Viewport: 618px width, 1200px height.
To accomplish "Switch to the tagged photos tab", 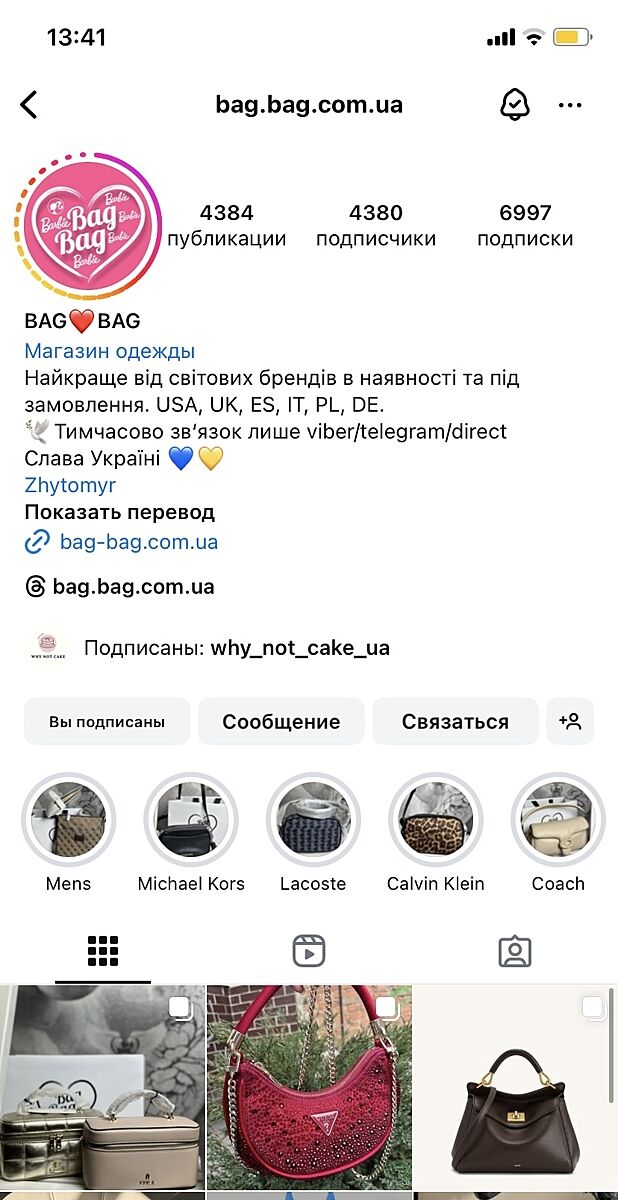I will pyautogui.click(x=515, y=951).
